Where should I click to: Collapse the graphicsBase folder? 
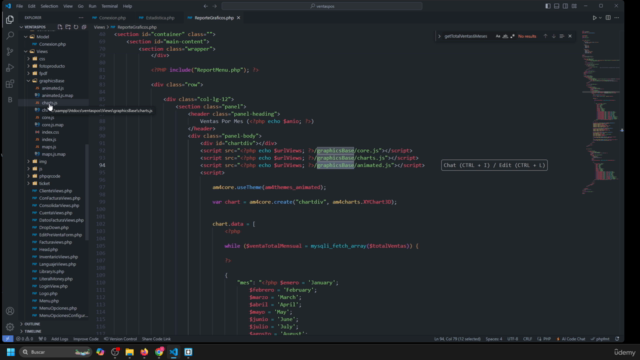[51, 81]
